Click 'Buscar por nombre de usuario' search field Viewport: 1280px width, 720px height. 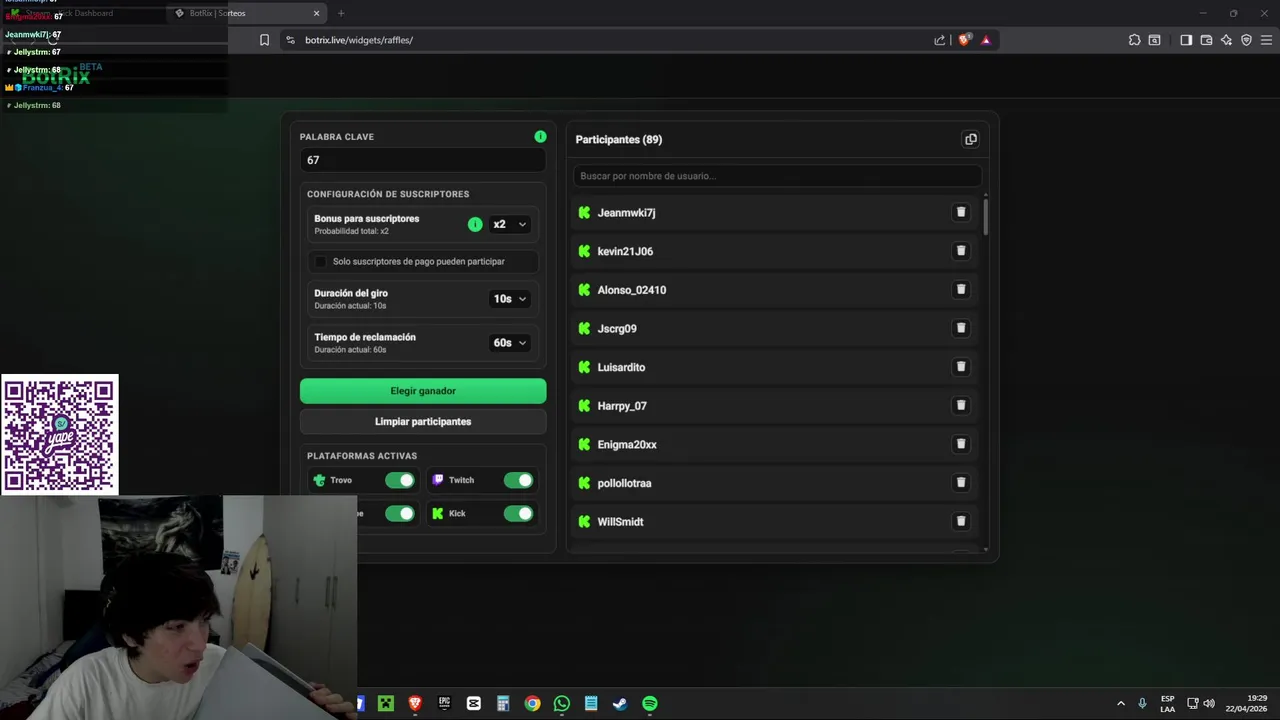point(776,176)
